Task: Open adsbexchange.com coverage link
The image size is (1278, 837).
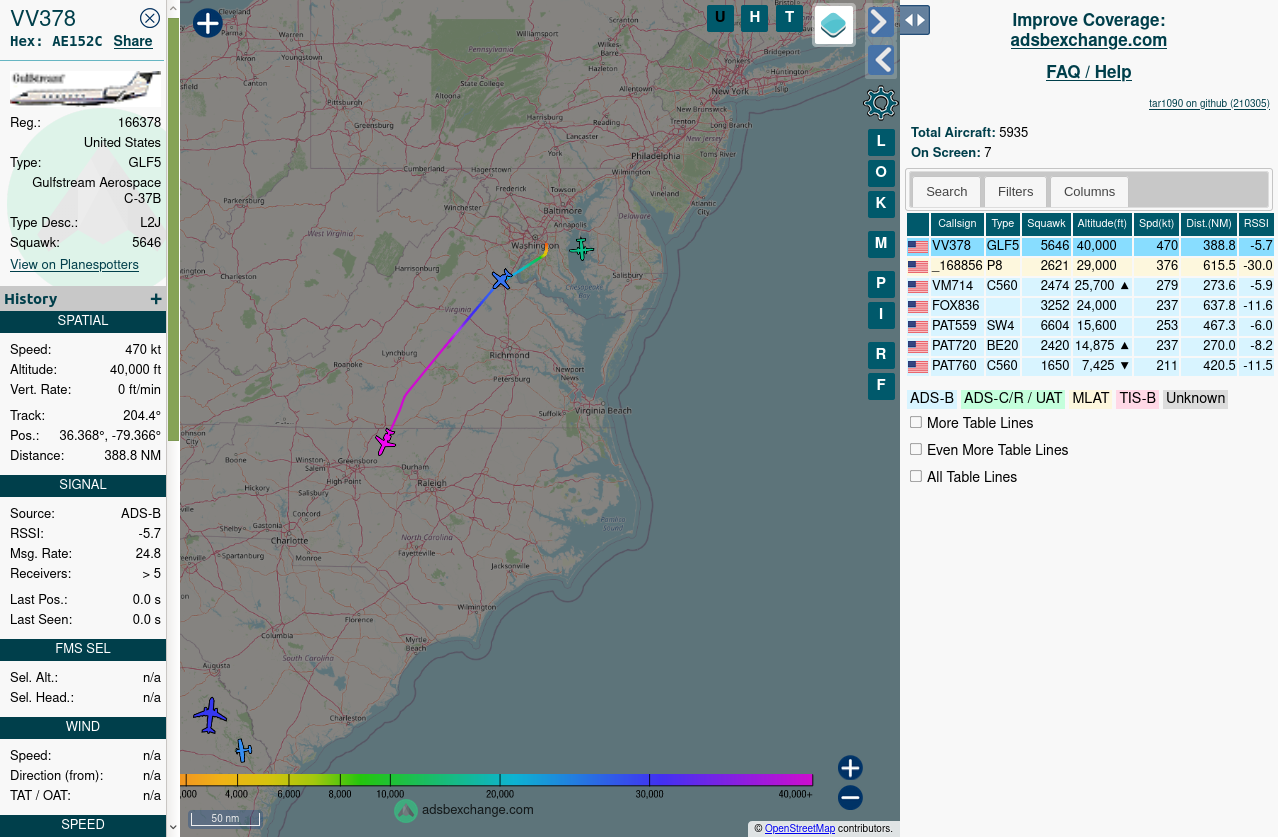Action: [1088, 41]
